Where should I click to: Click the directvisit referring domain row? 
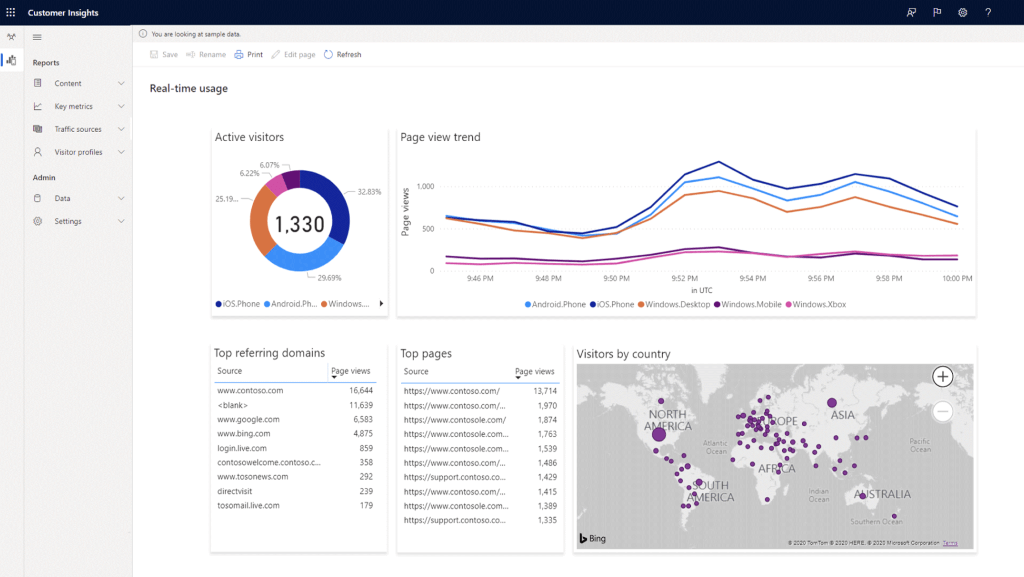295,491
